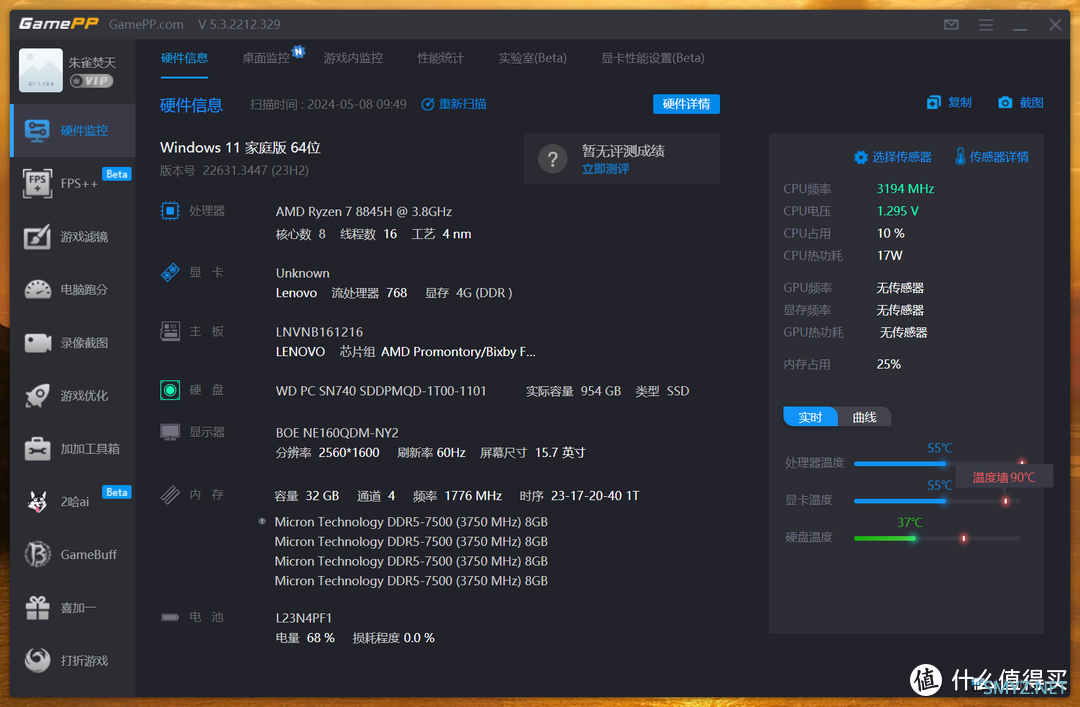Switch to 桌面监控 tab
1080x707 pixels.
[267, 58]
